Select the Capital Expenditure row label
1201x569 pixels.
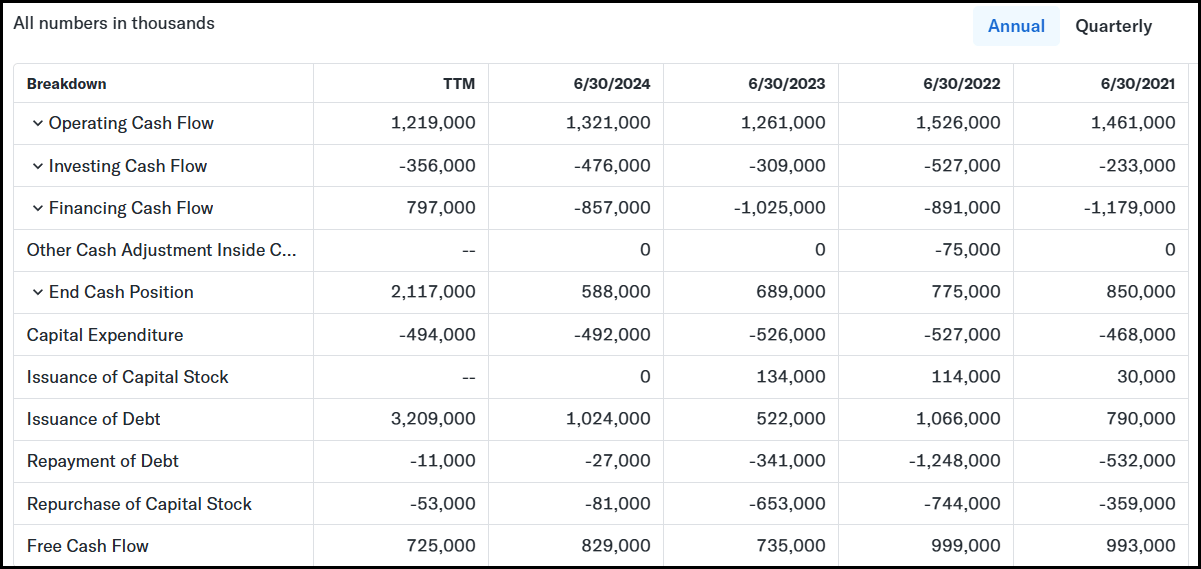(105, 335)
